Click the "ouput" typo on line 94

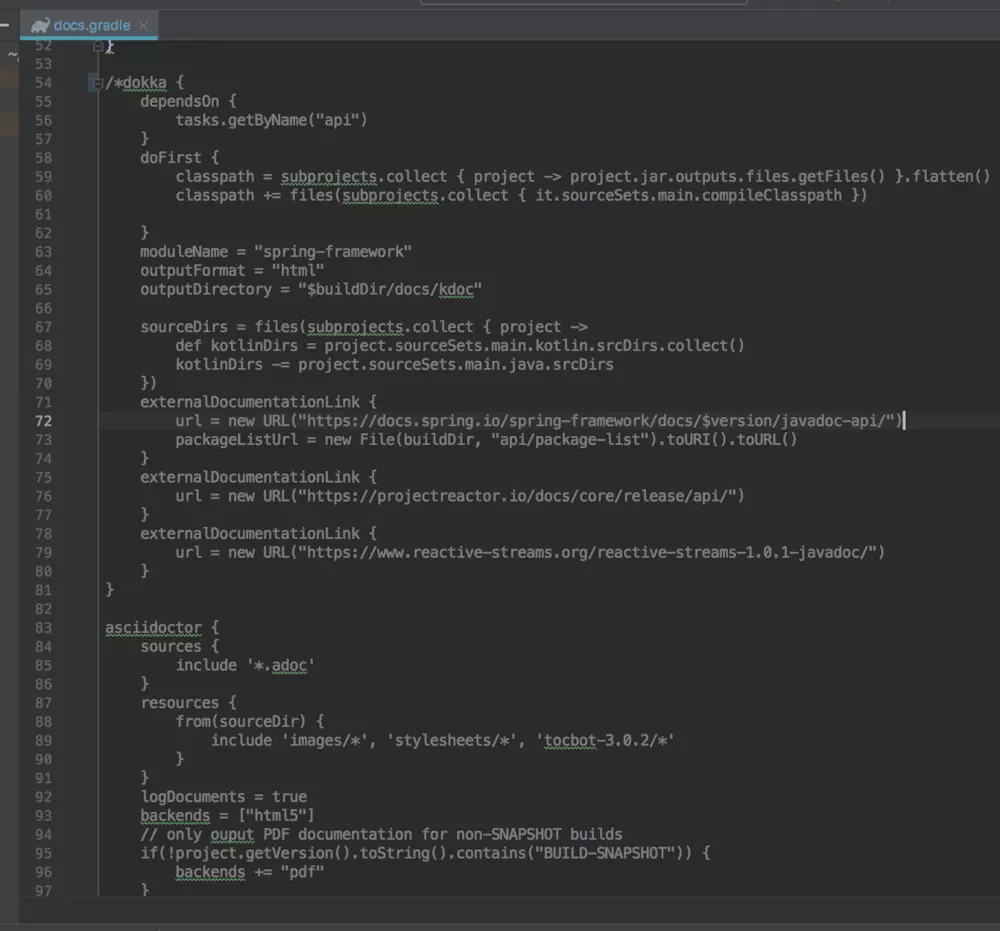click(232, 835)
